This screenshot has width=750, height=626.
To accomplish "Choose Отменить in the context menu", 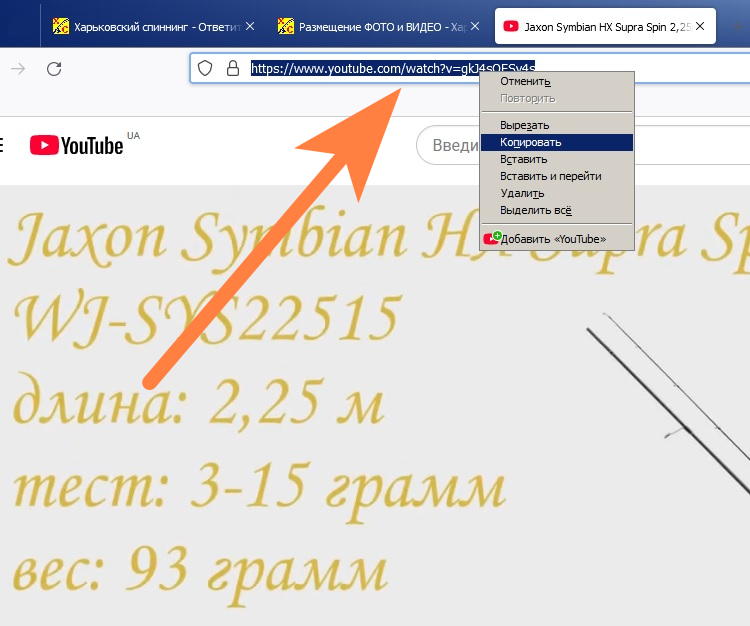I will click(x=557, y=82).
